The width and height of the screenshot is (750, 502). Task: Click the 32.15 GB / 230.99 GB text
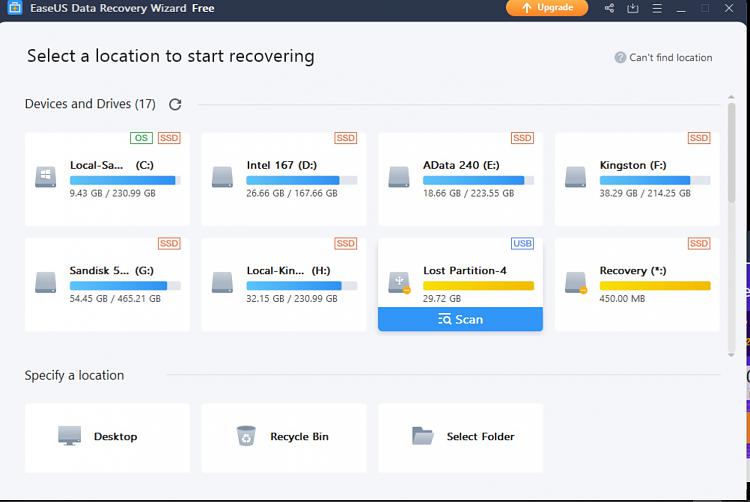coord(292,298)
